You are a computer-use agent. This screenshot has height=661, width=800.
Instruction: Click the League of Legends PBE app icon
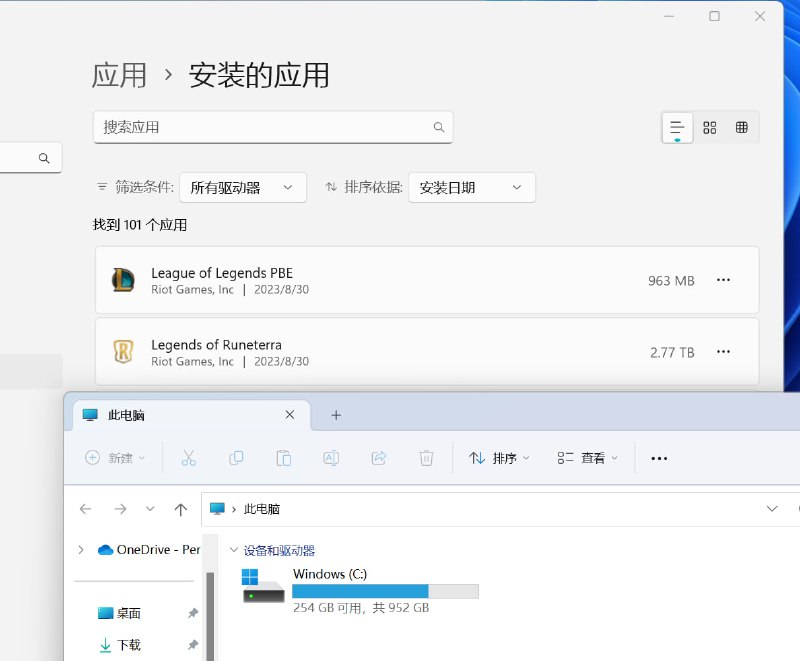click(123, 280)
